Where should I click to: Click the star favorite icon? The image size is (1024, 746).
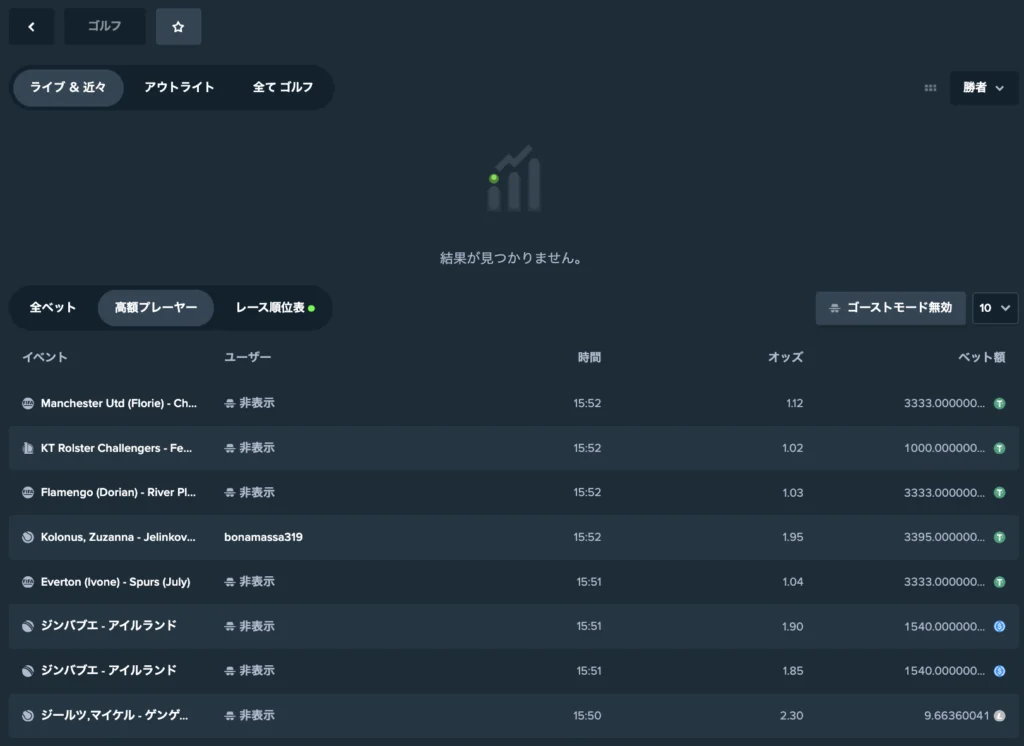178,27
